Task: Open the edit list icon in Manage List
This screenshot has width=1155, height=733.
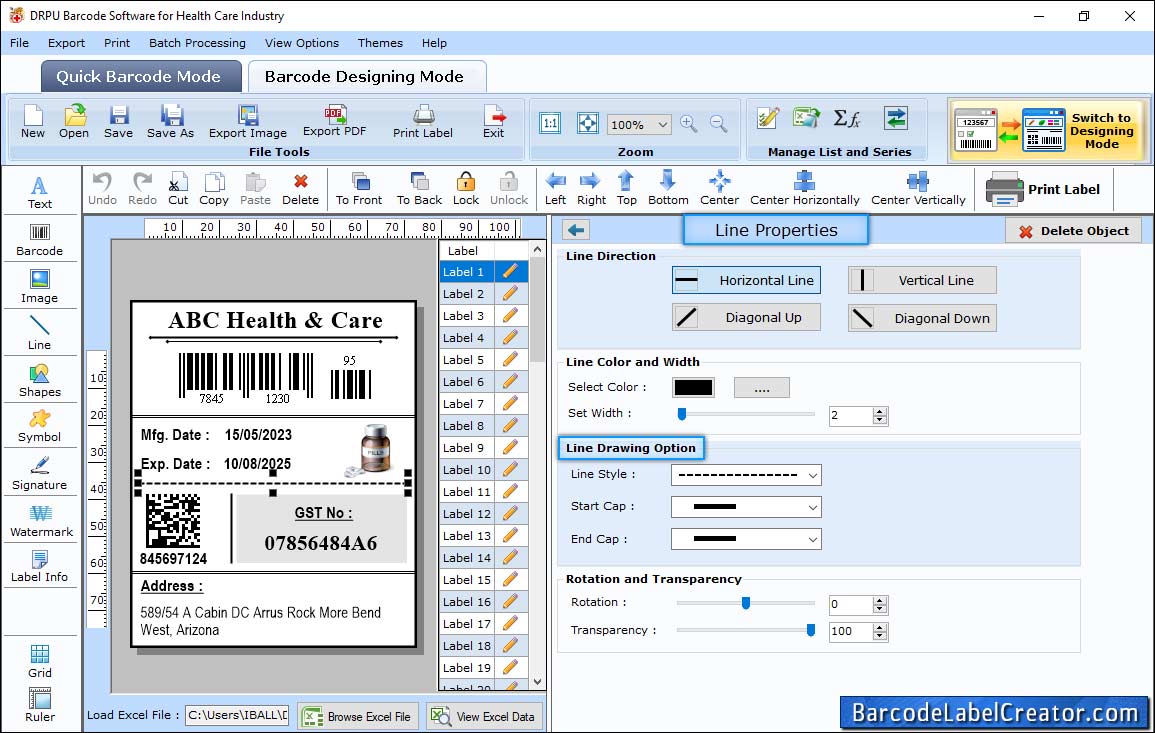Action: pyautogui.click(x=768, y=118)
